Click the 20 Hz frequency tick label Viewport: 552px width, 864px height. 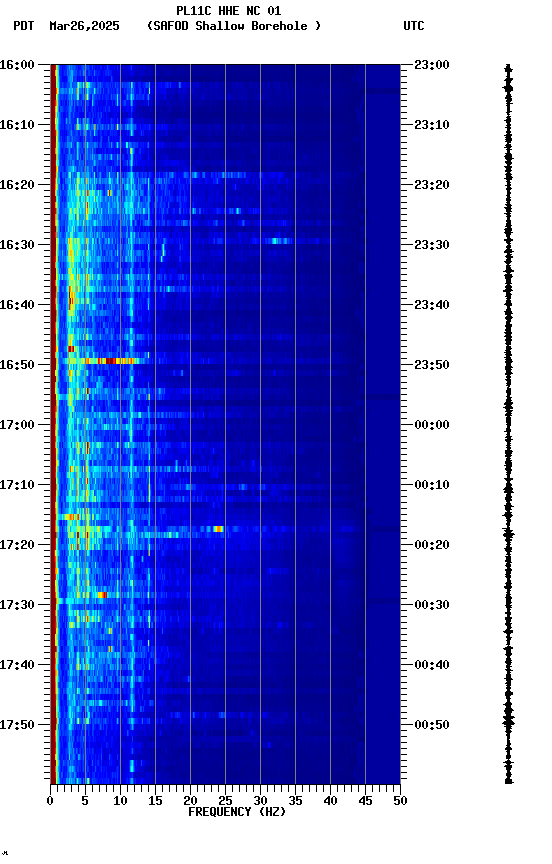pyautogui.click(x=190, y=801)
